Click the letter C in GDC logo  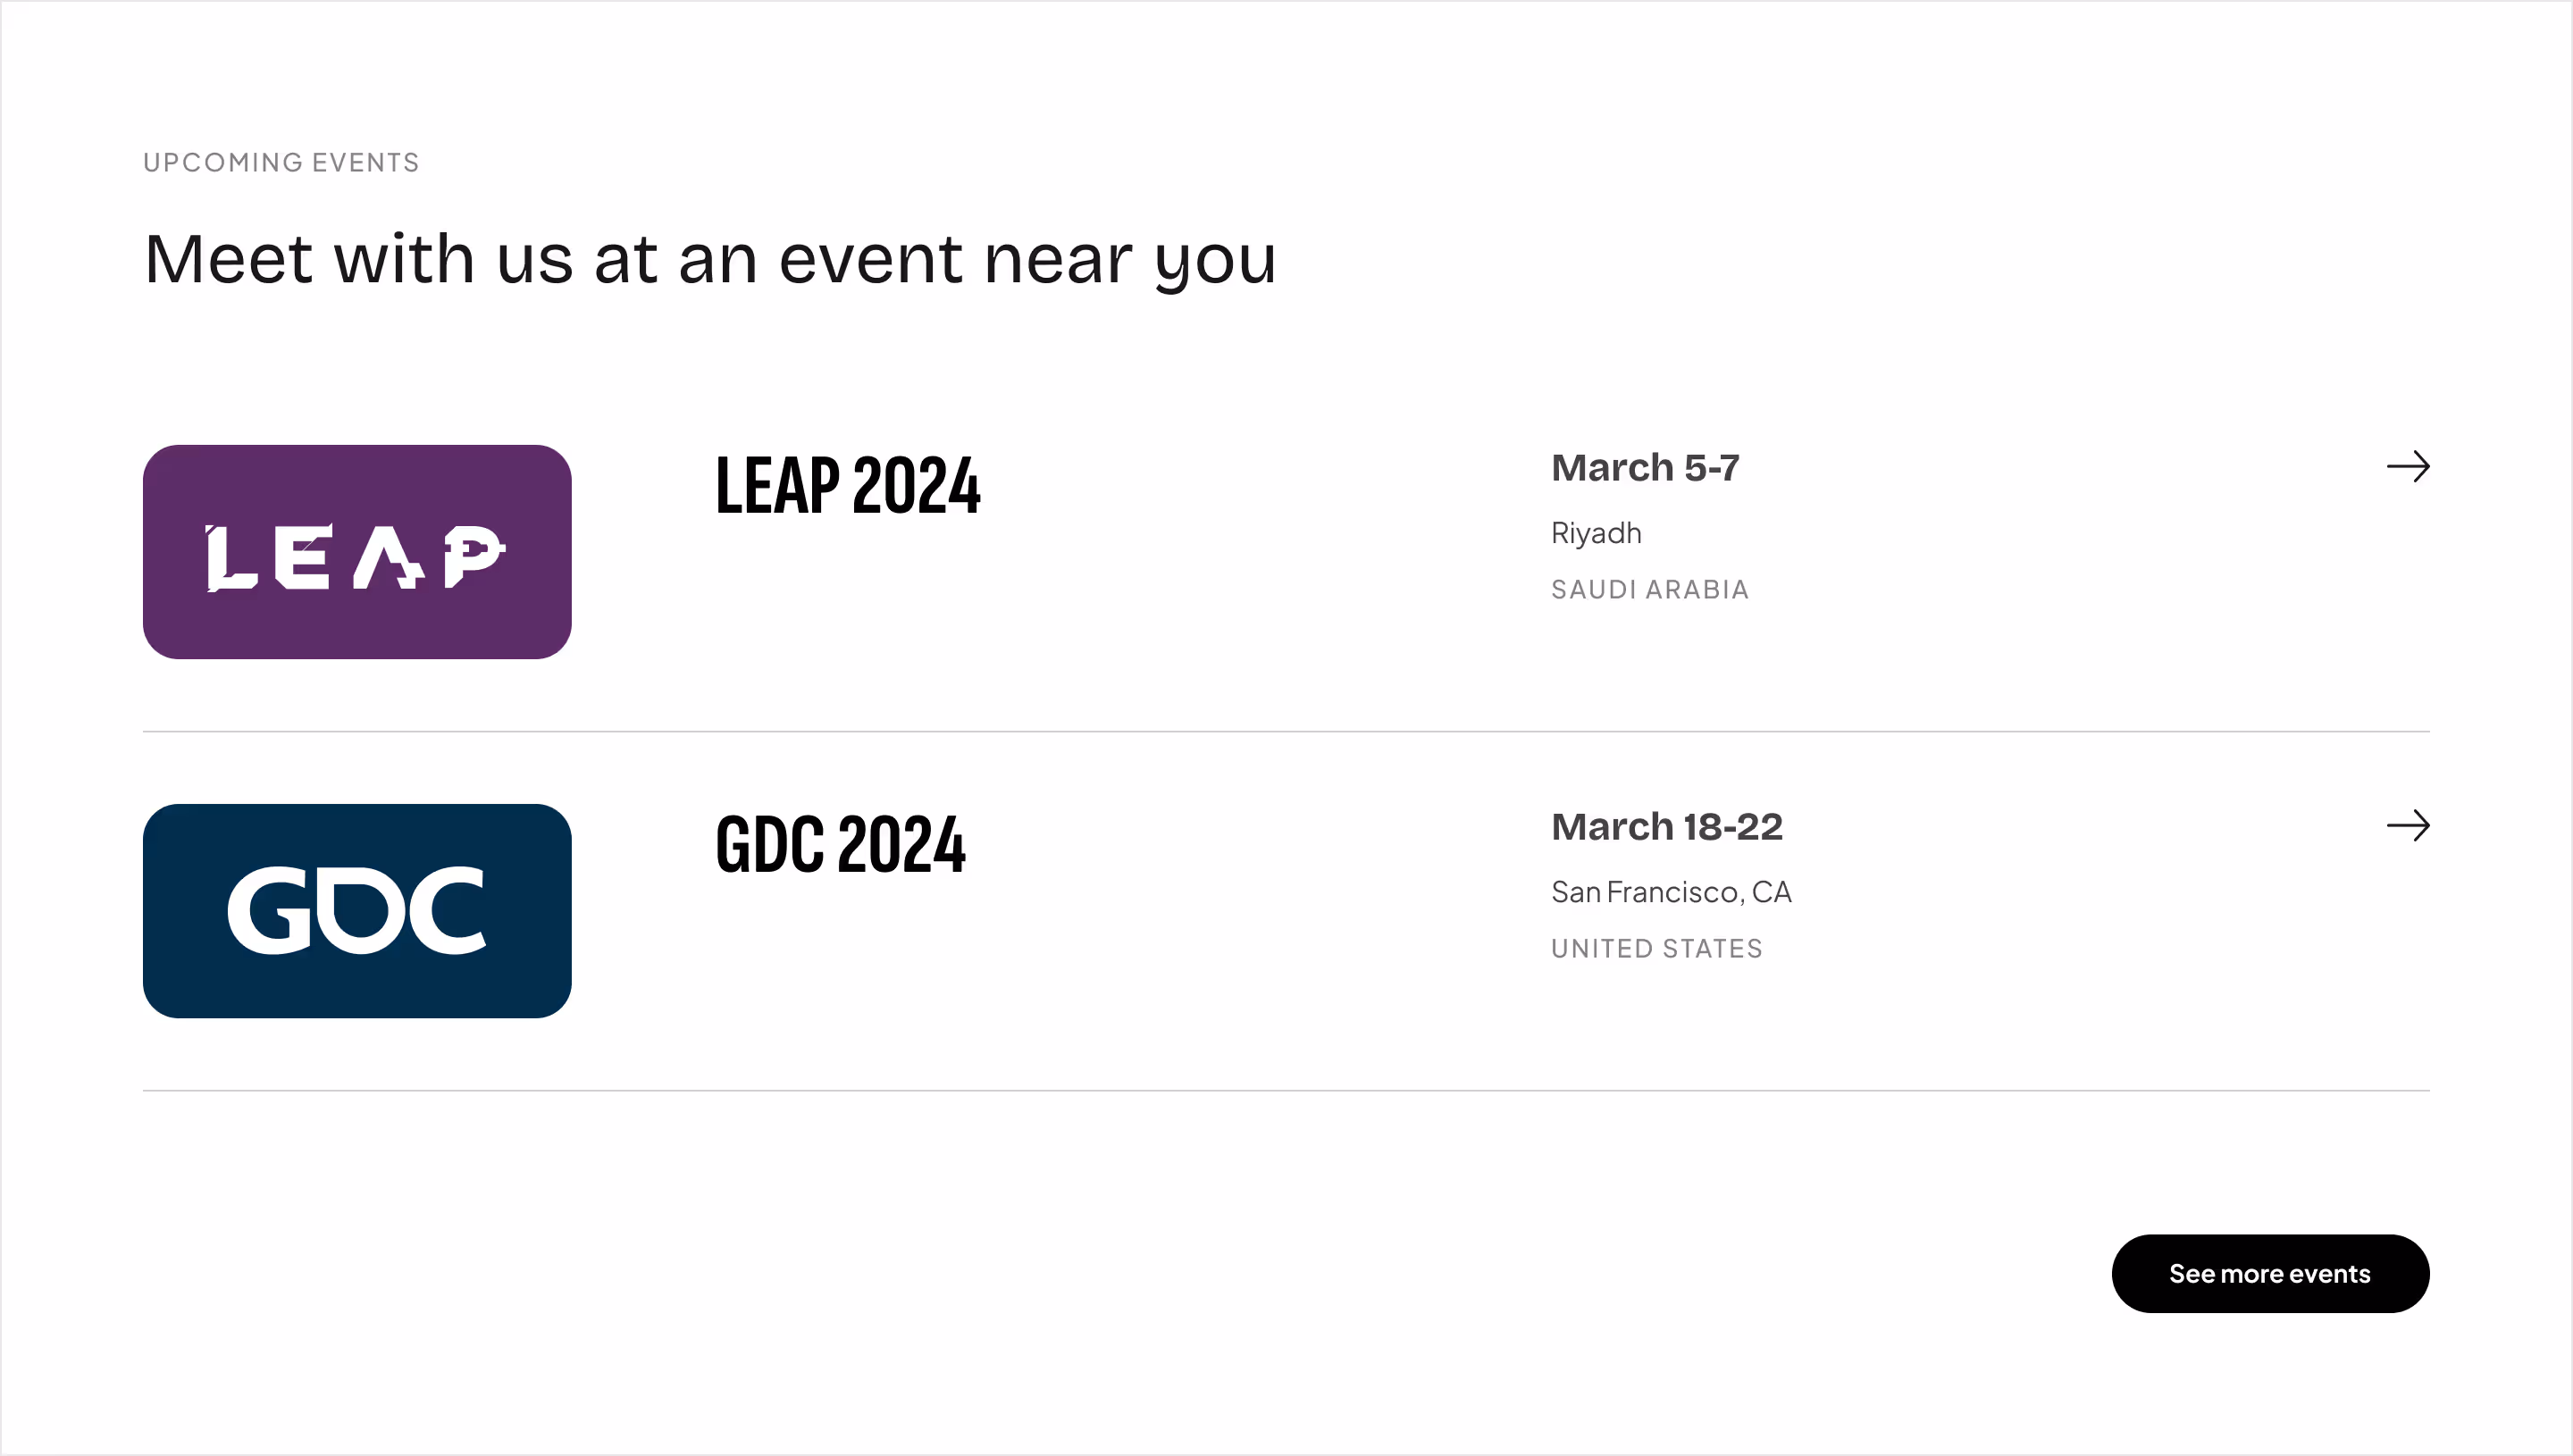pyautogui.click(x=445, y=910)
